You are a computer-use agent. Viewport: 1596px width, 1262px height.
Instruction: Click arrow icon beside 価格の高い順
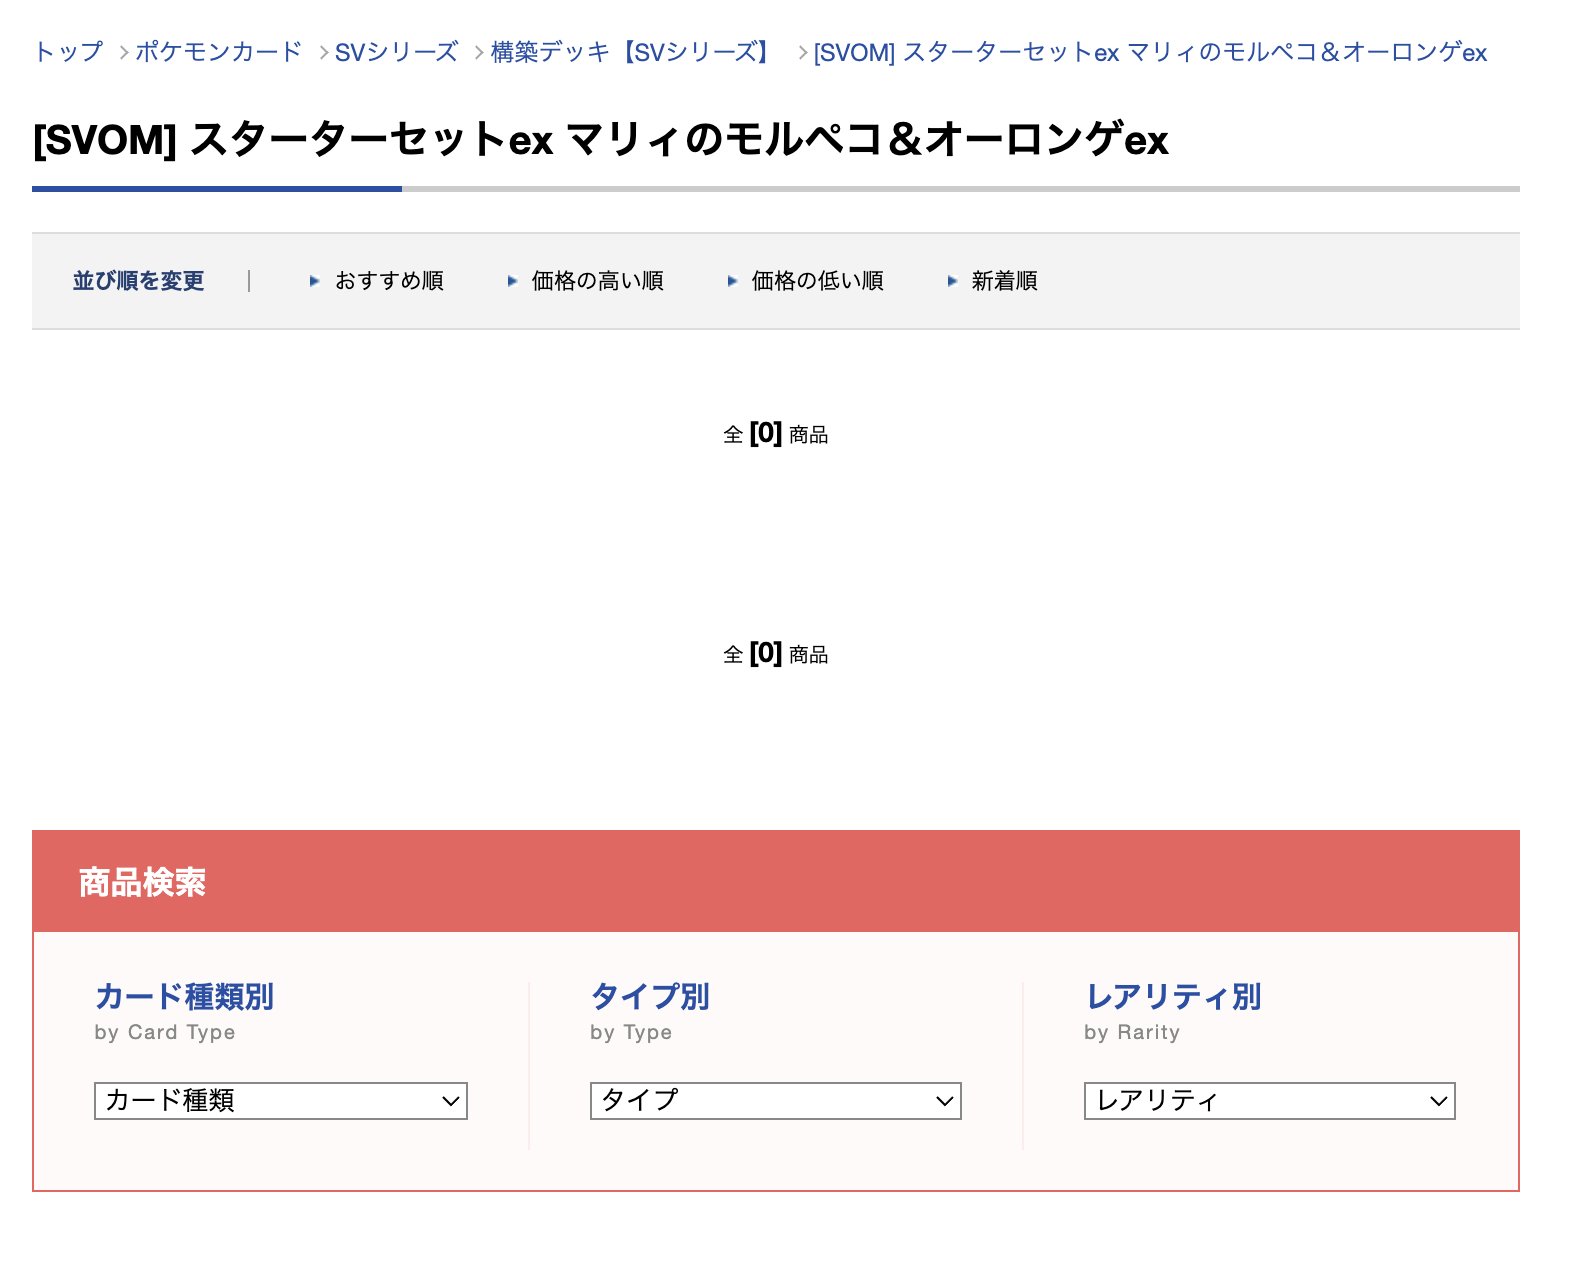point(512,281)
